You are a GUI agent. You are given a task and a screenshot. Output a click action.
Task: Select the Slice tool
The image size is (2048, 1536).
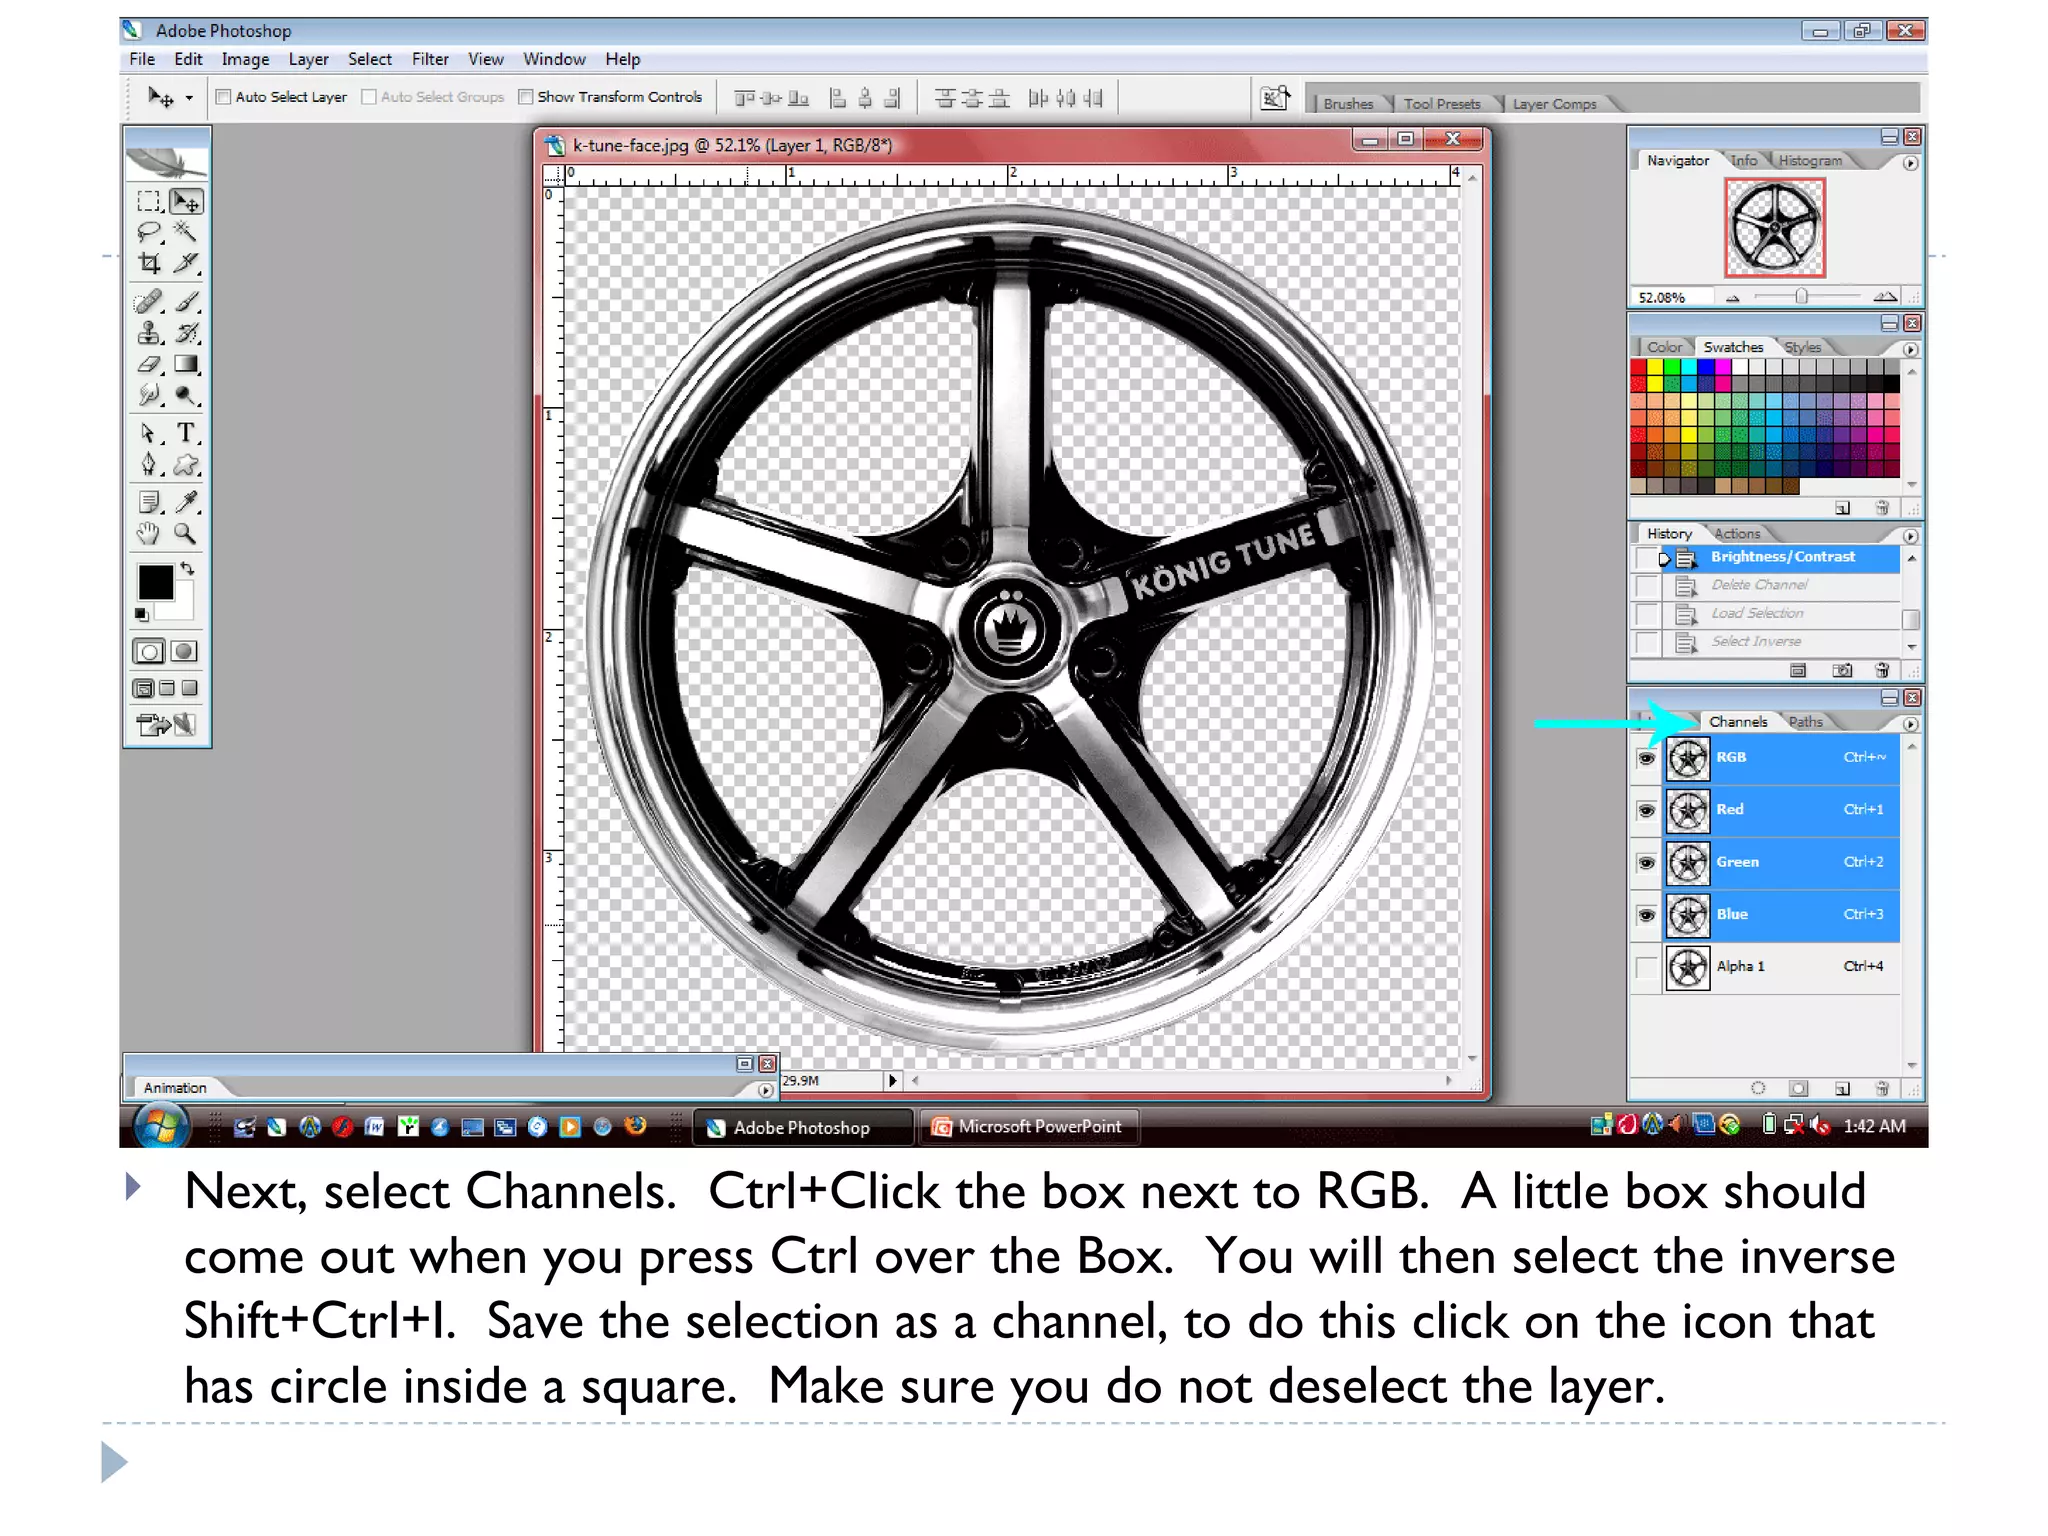pyautogui.click(x=186, y=263)
